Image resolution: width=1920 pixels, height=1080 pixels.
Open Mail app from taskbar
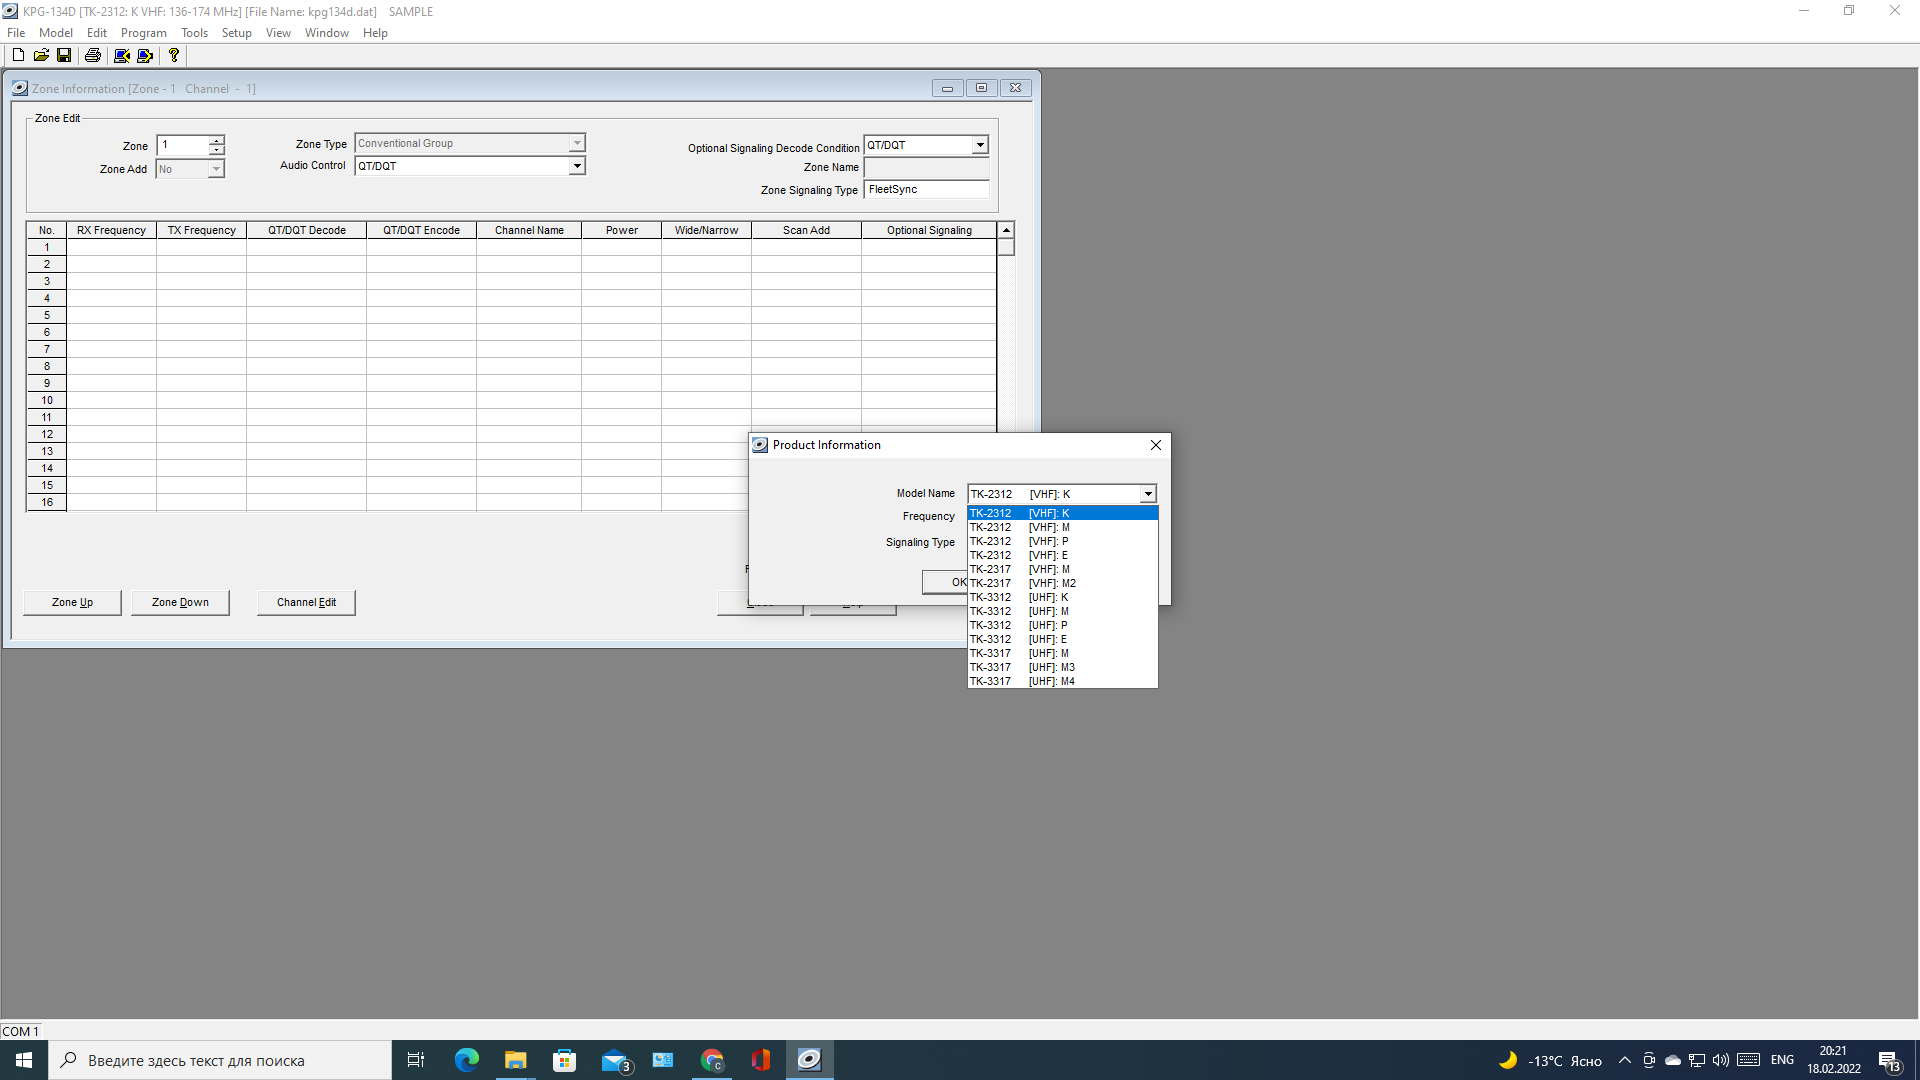point(614,1060)
